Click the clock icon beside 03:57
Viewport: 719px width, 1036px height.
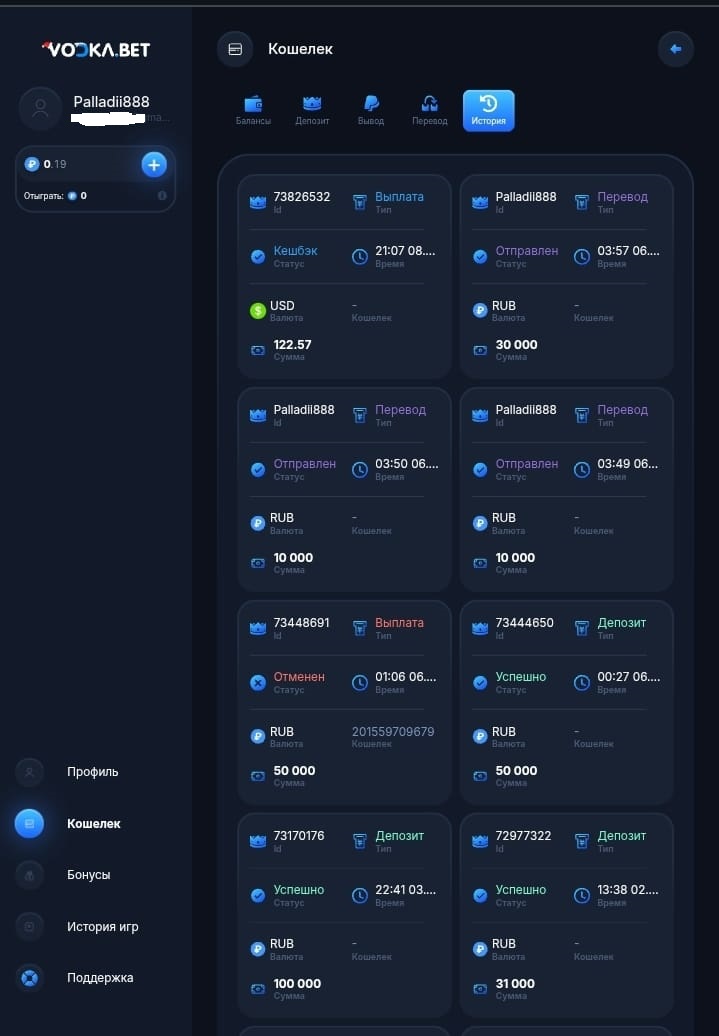point(582,256)
